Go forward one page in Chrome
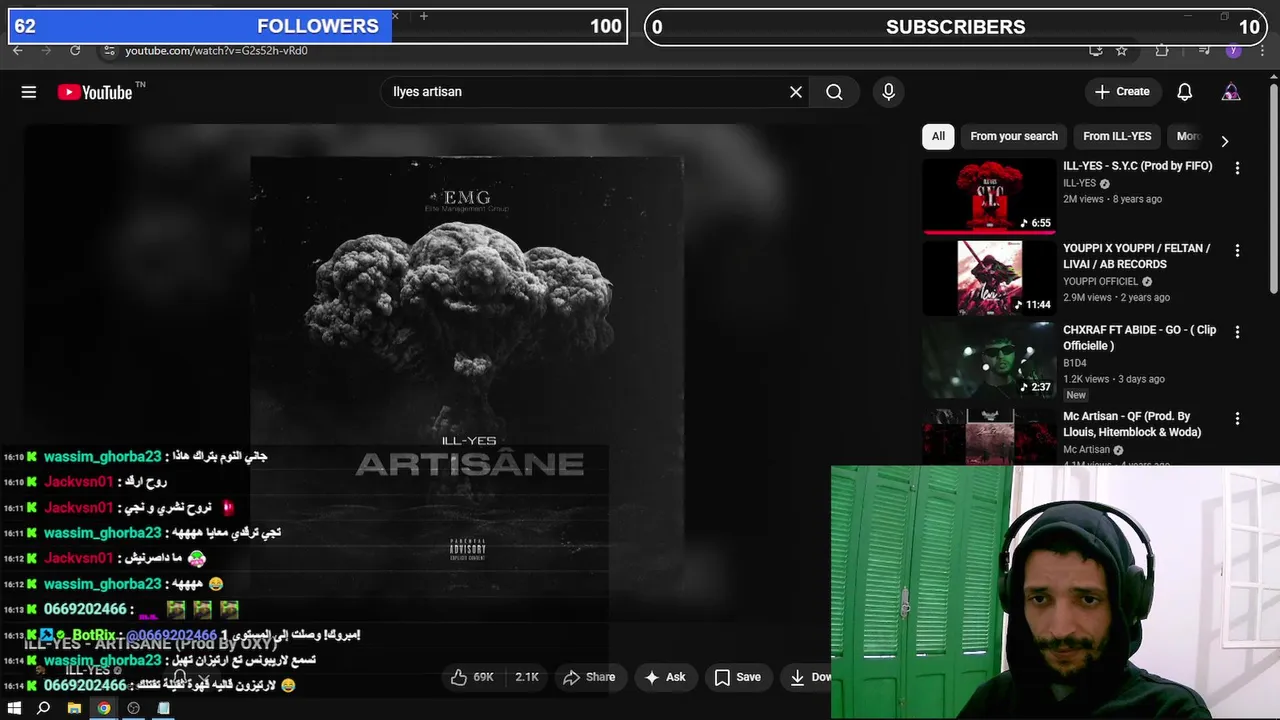 [x=46, y=50]
